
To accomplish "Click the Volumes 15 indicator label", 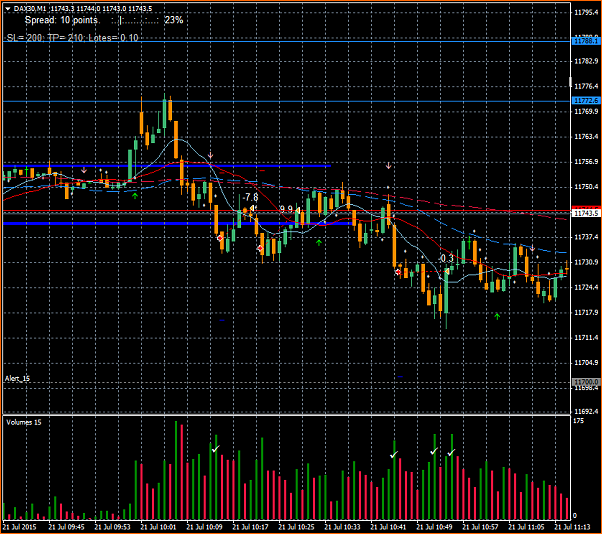I will (x=24, y=422).
